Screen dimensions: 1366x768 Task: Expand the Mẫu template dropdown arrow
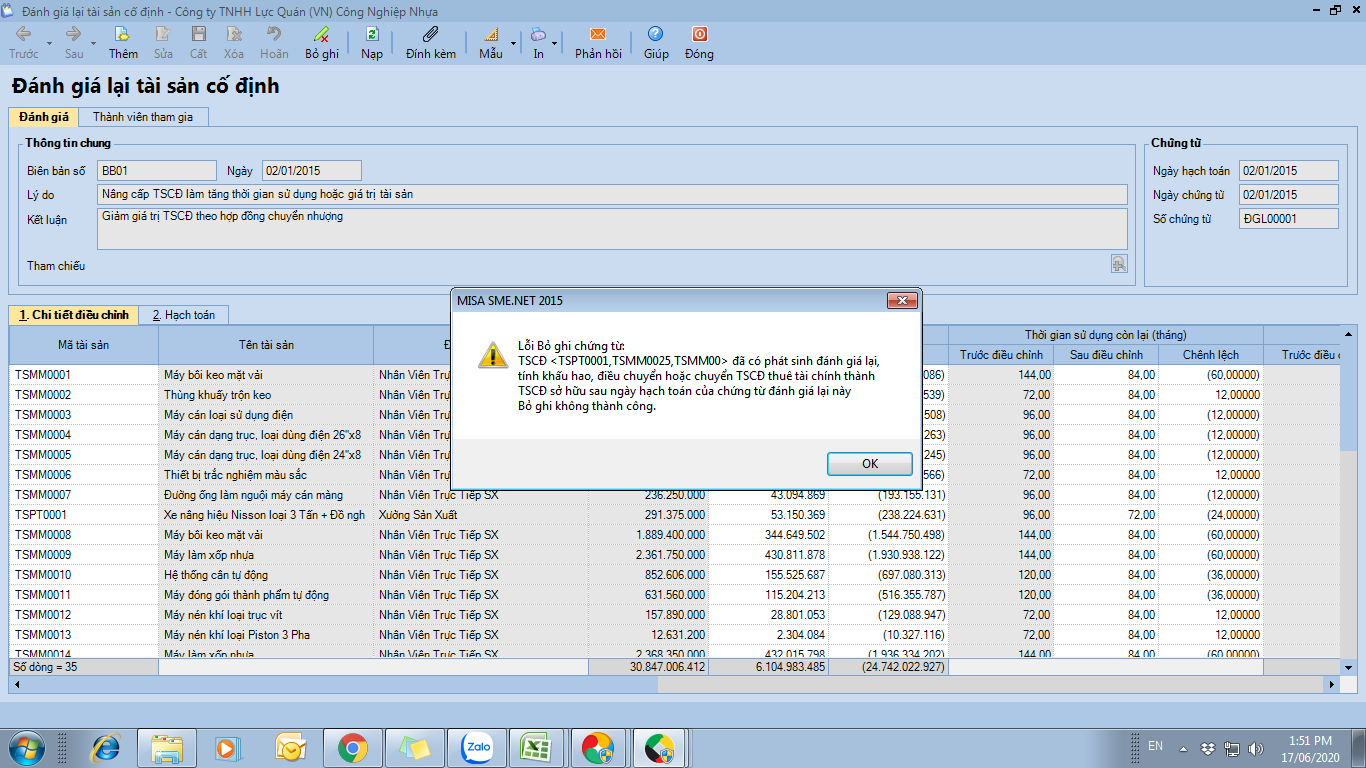click(514, 43)
